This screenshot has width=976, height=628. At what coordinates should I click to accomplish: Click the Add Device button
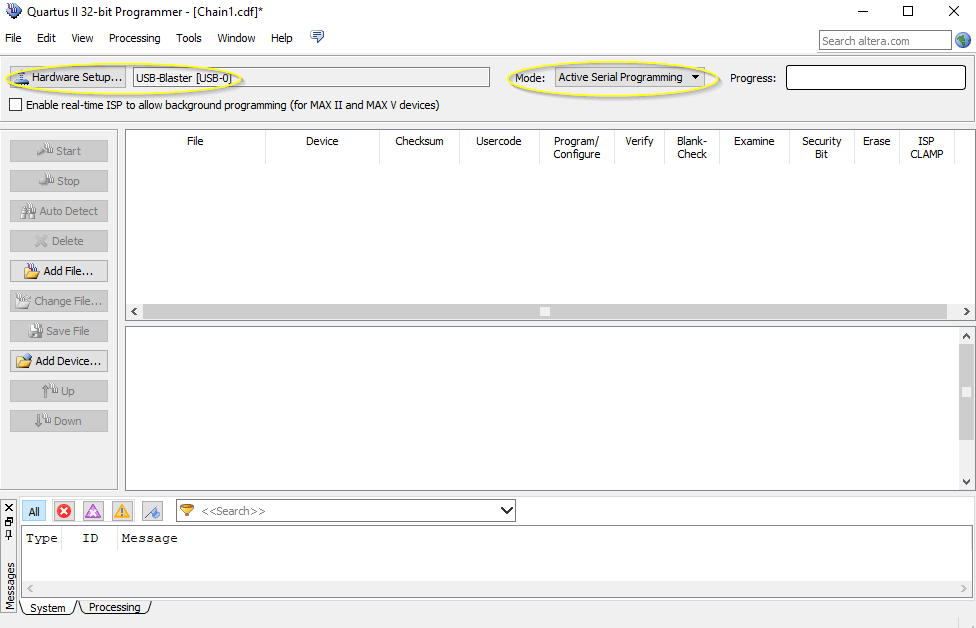point(59,361)
